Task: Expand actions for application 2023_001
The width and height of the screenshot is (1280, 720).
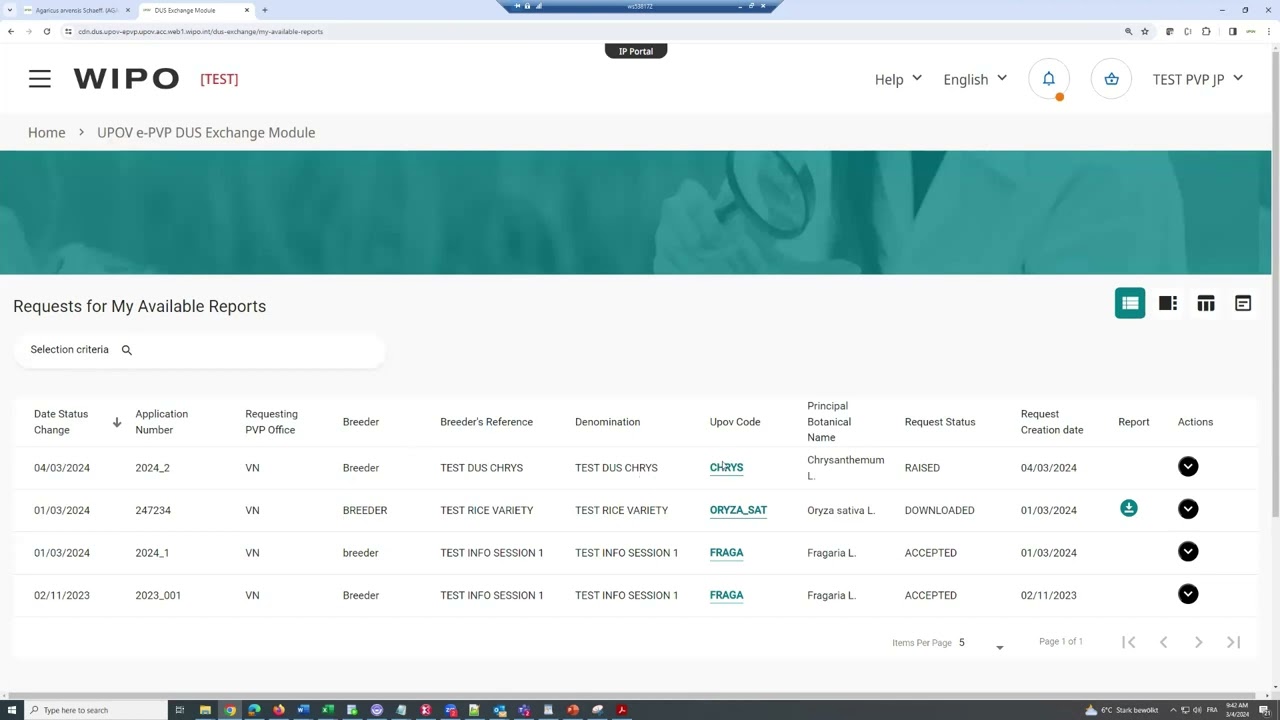Action: [x=1188, y=594]
